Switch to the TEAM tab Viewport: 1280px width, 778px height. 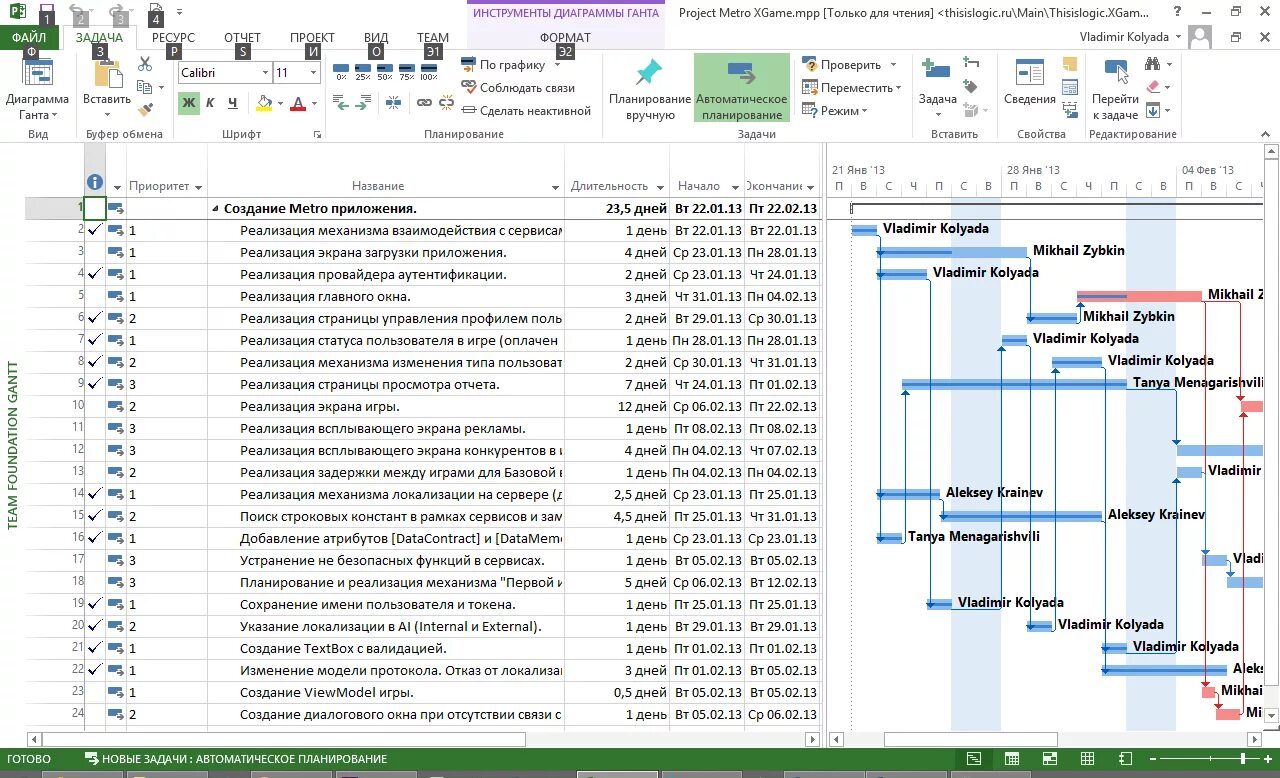433,37
